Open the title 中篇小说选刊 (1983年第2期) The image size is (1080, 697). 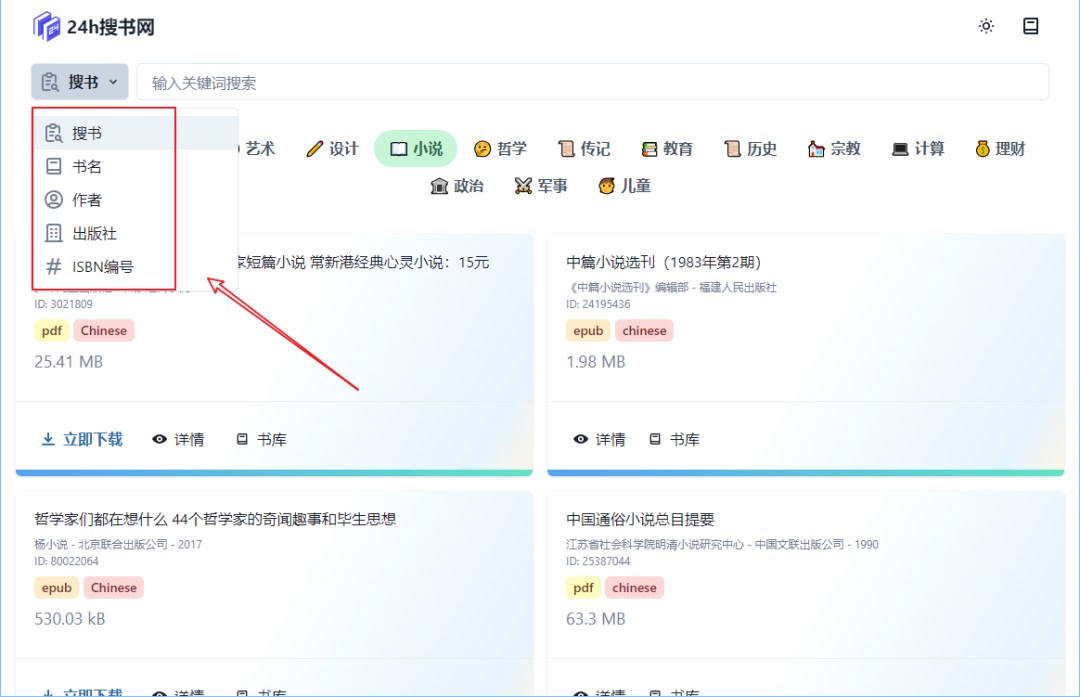(663, 262)
